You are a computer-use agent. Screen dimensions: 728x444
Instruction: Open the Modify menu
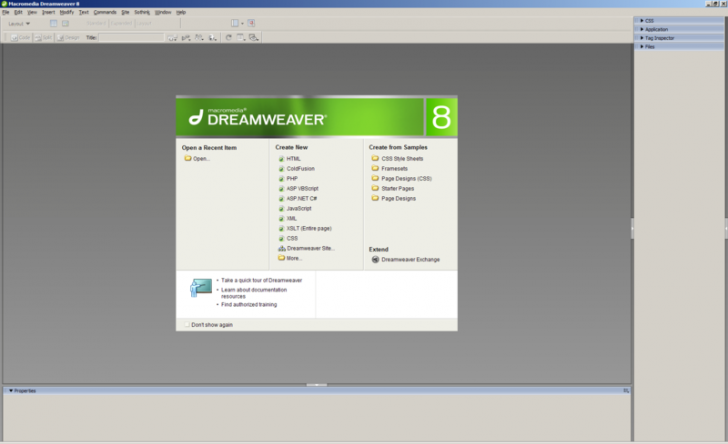tap(66, 12)
